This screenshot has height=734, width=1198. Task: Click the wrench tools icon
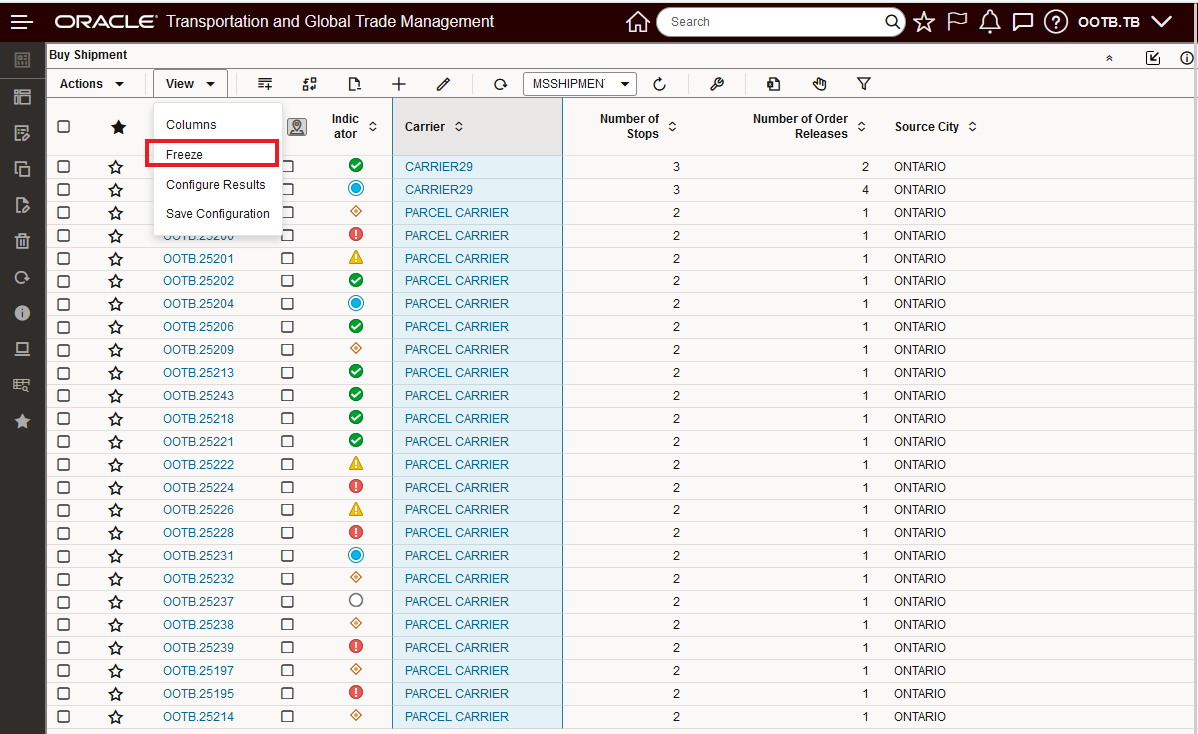pos(717,84)
